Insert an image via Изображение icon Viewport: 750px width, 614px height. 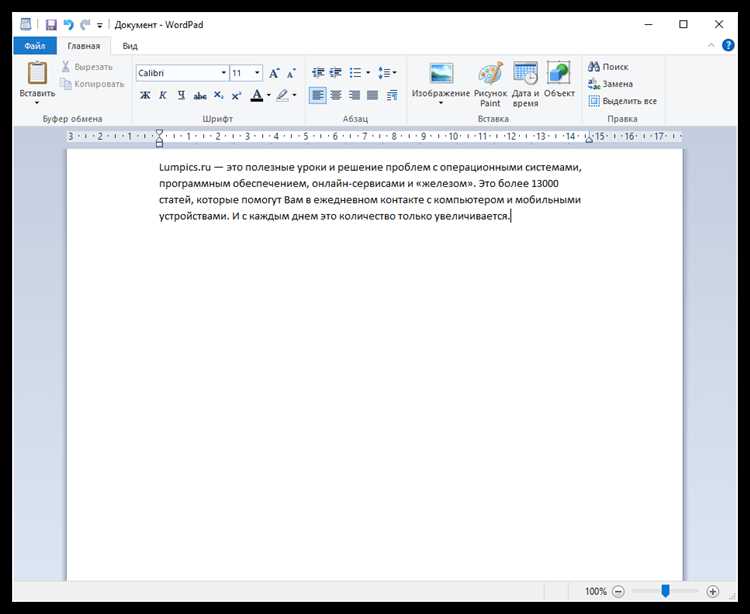click(441, 74)
